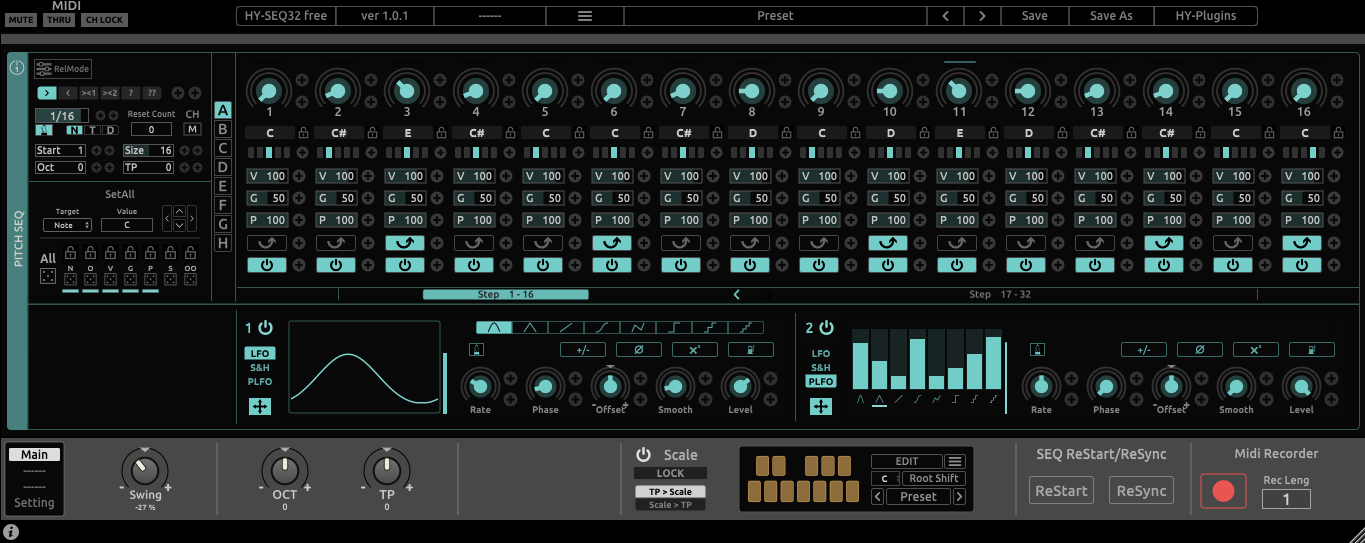Toggle step 1 on/off power button
This screenshot has width=1365, height=543.
coord(267,265)
